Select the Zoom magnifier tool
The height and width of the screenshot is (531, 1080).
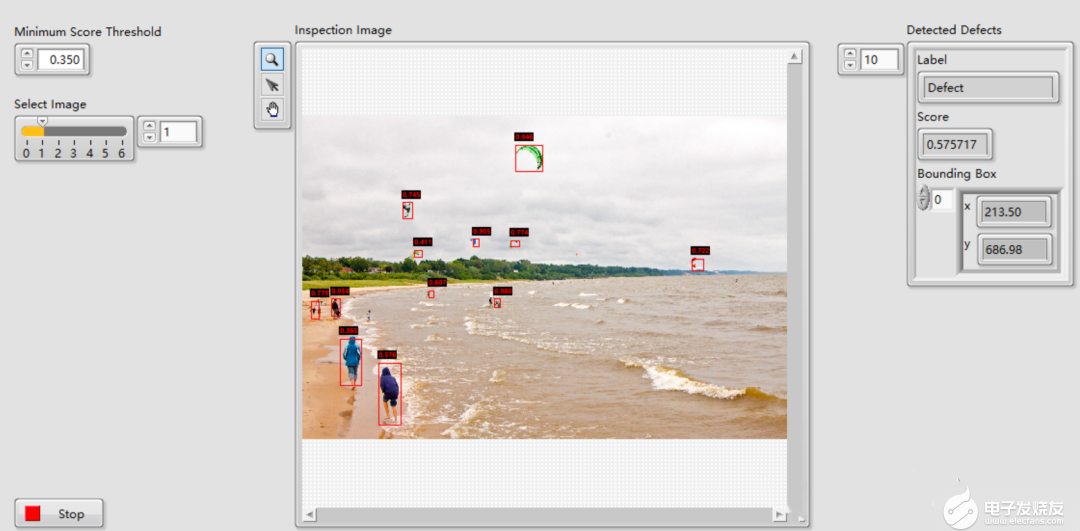tap(272, 59)
